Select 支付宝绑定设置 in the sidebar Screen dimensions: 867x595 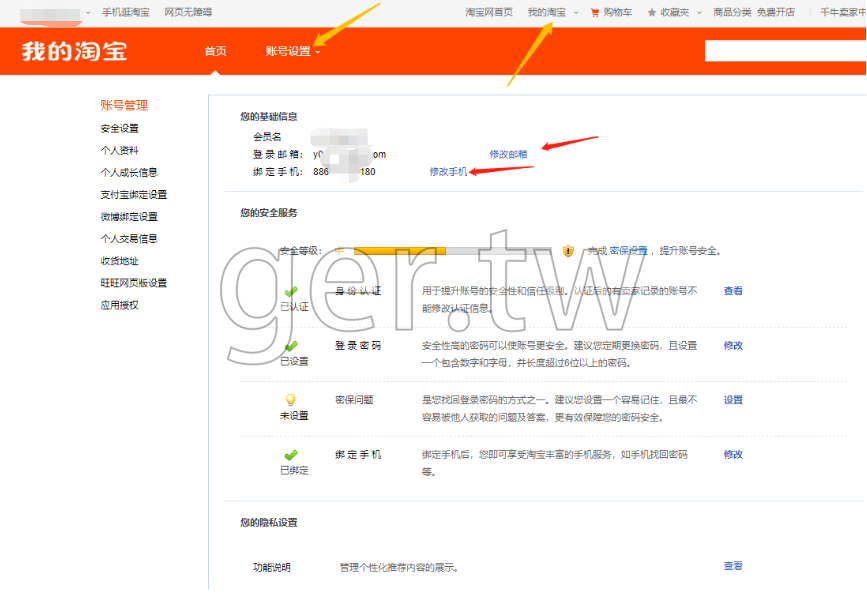(134, 195)
